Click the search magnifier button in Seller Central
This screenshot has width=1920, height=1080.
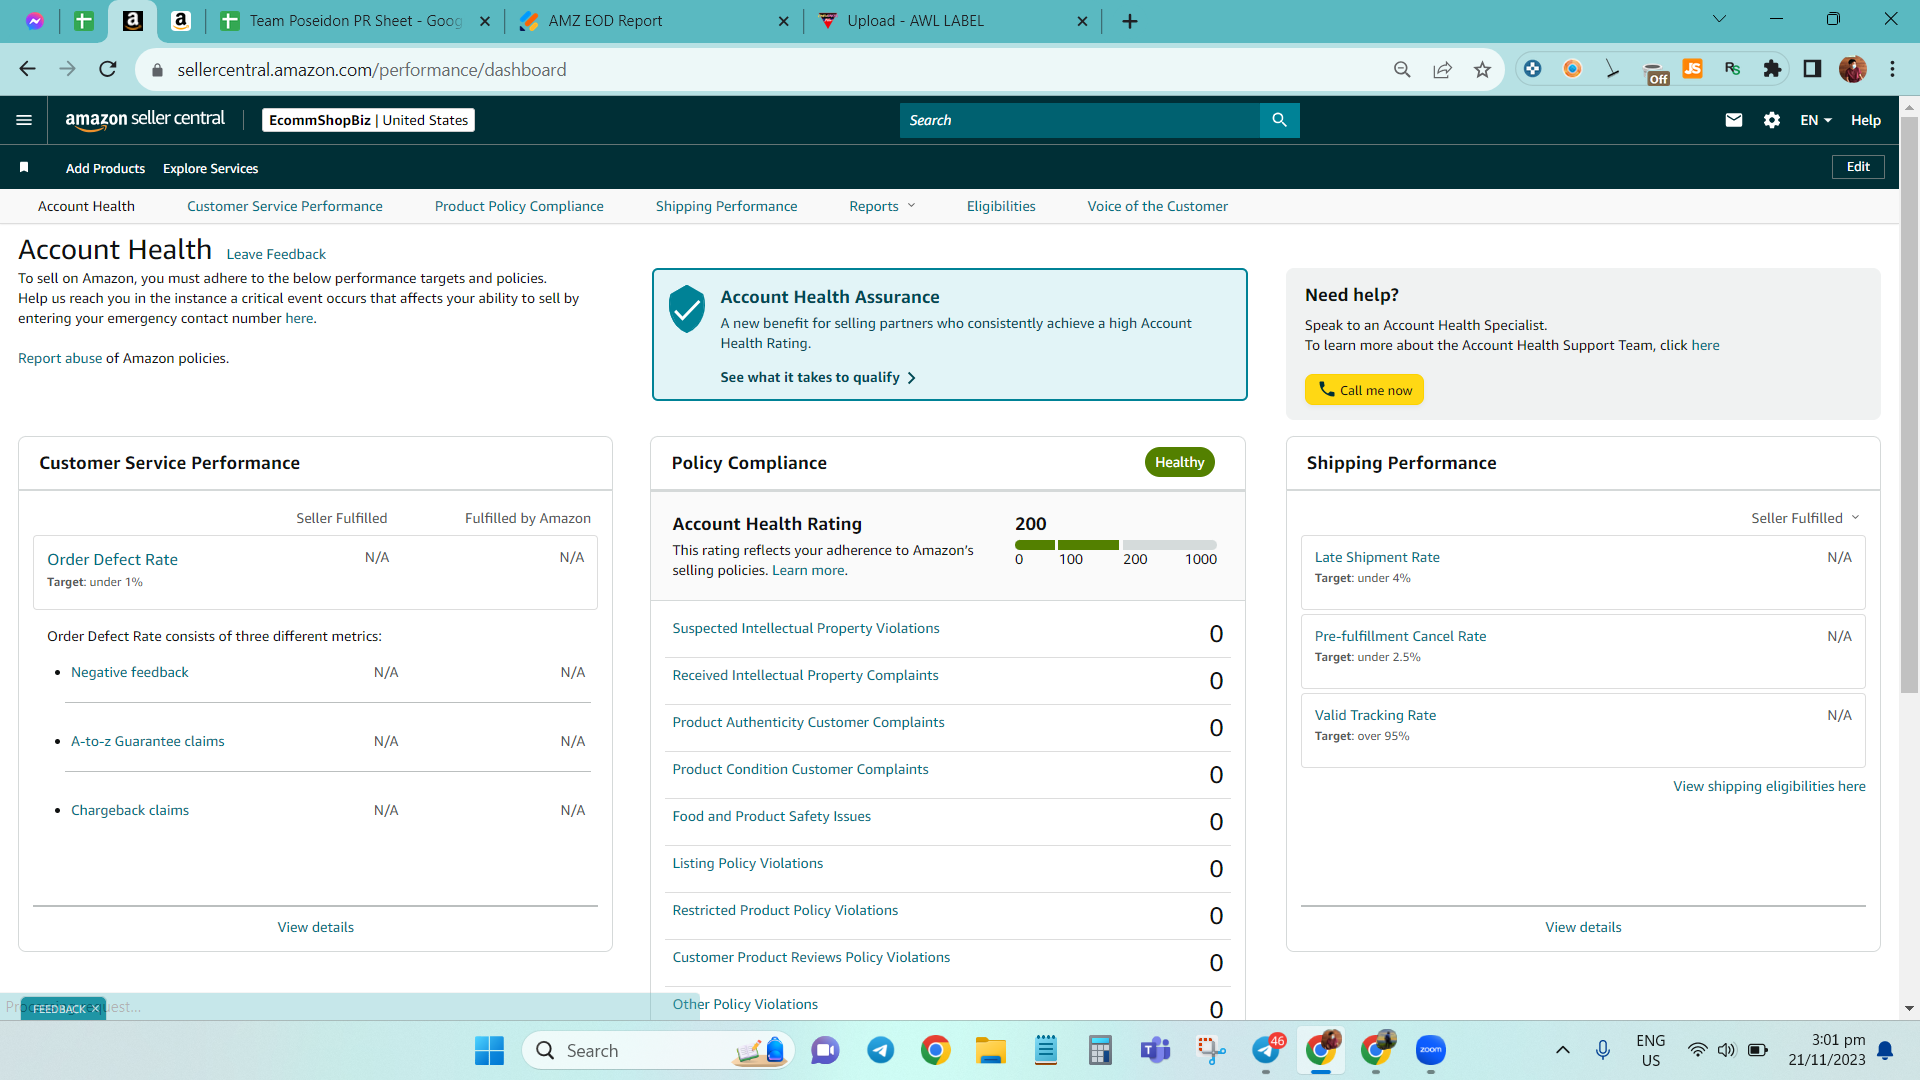click(x=1279, y=120)
